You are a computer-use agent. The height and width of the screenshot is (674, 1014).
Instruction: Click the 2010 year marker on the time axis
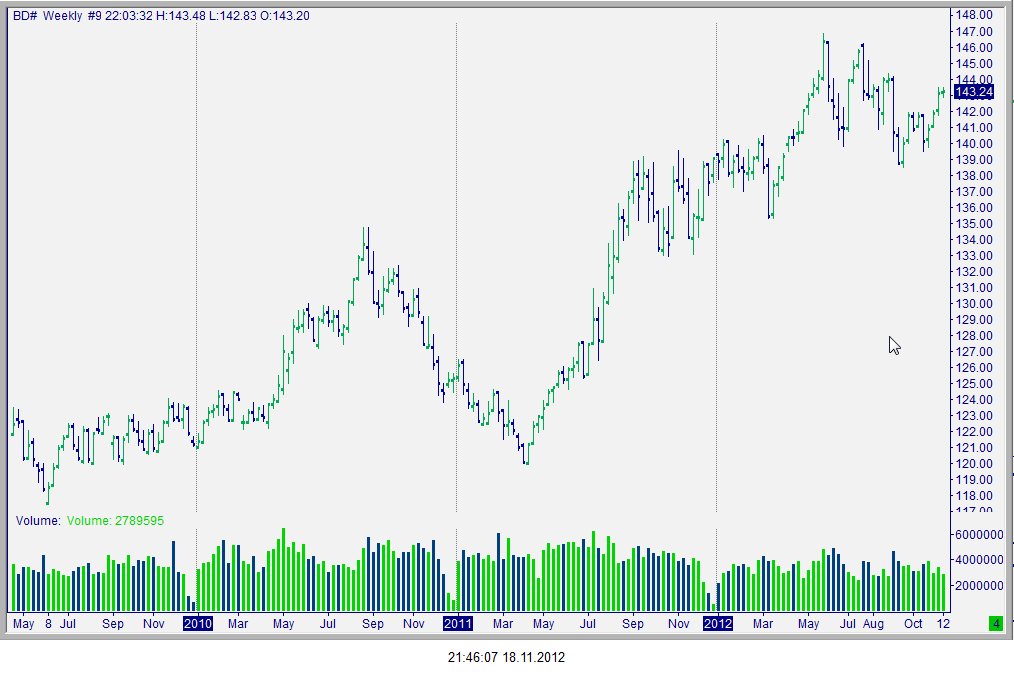(198, 624)
